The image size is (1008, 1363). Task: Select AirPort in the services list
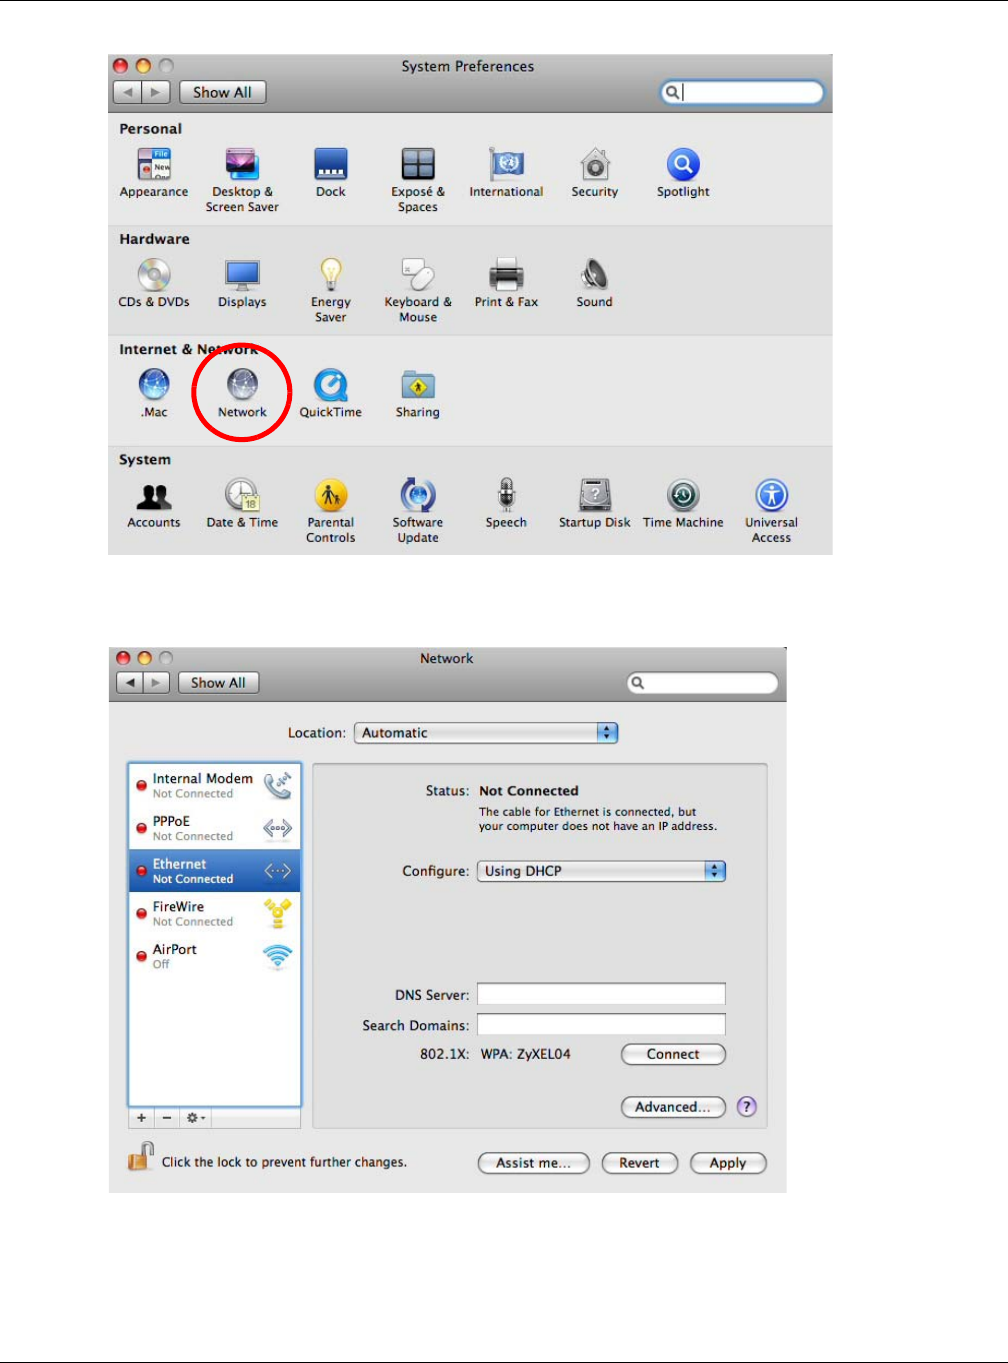[x=214, y=956]
